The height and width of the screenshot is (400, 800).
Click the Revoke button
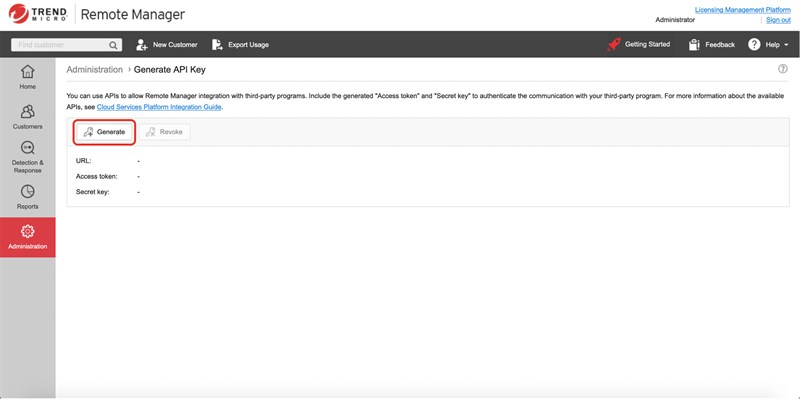164,132
